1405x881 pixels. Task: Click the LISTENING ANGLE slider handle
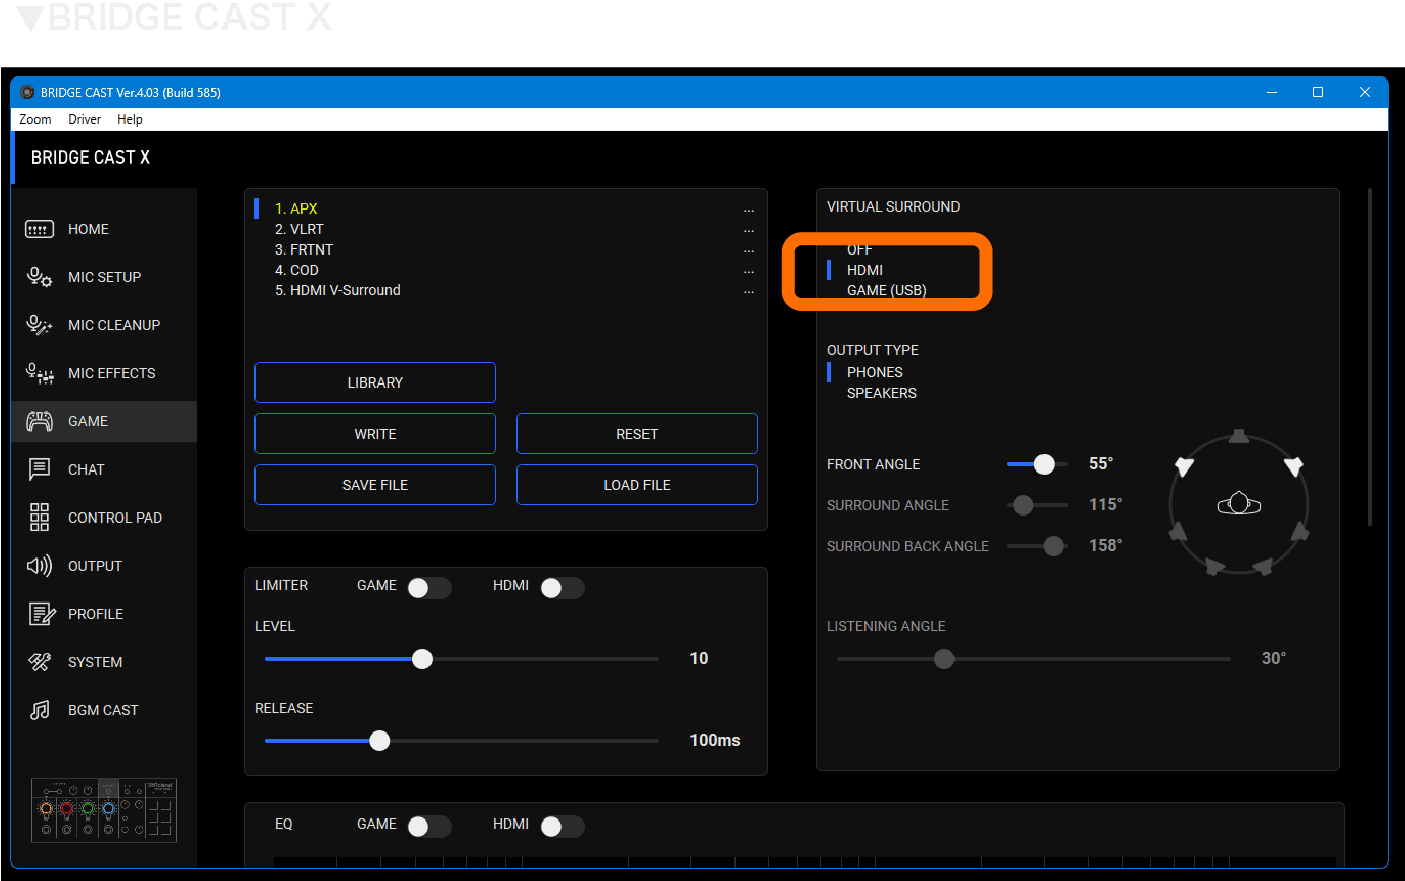coord(944,659)
